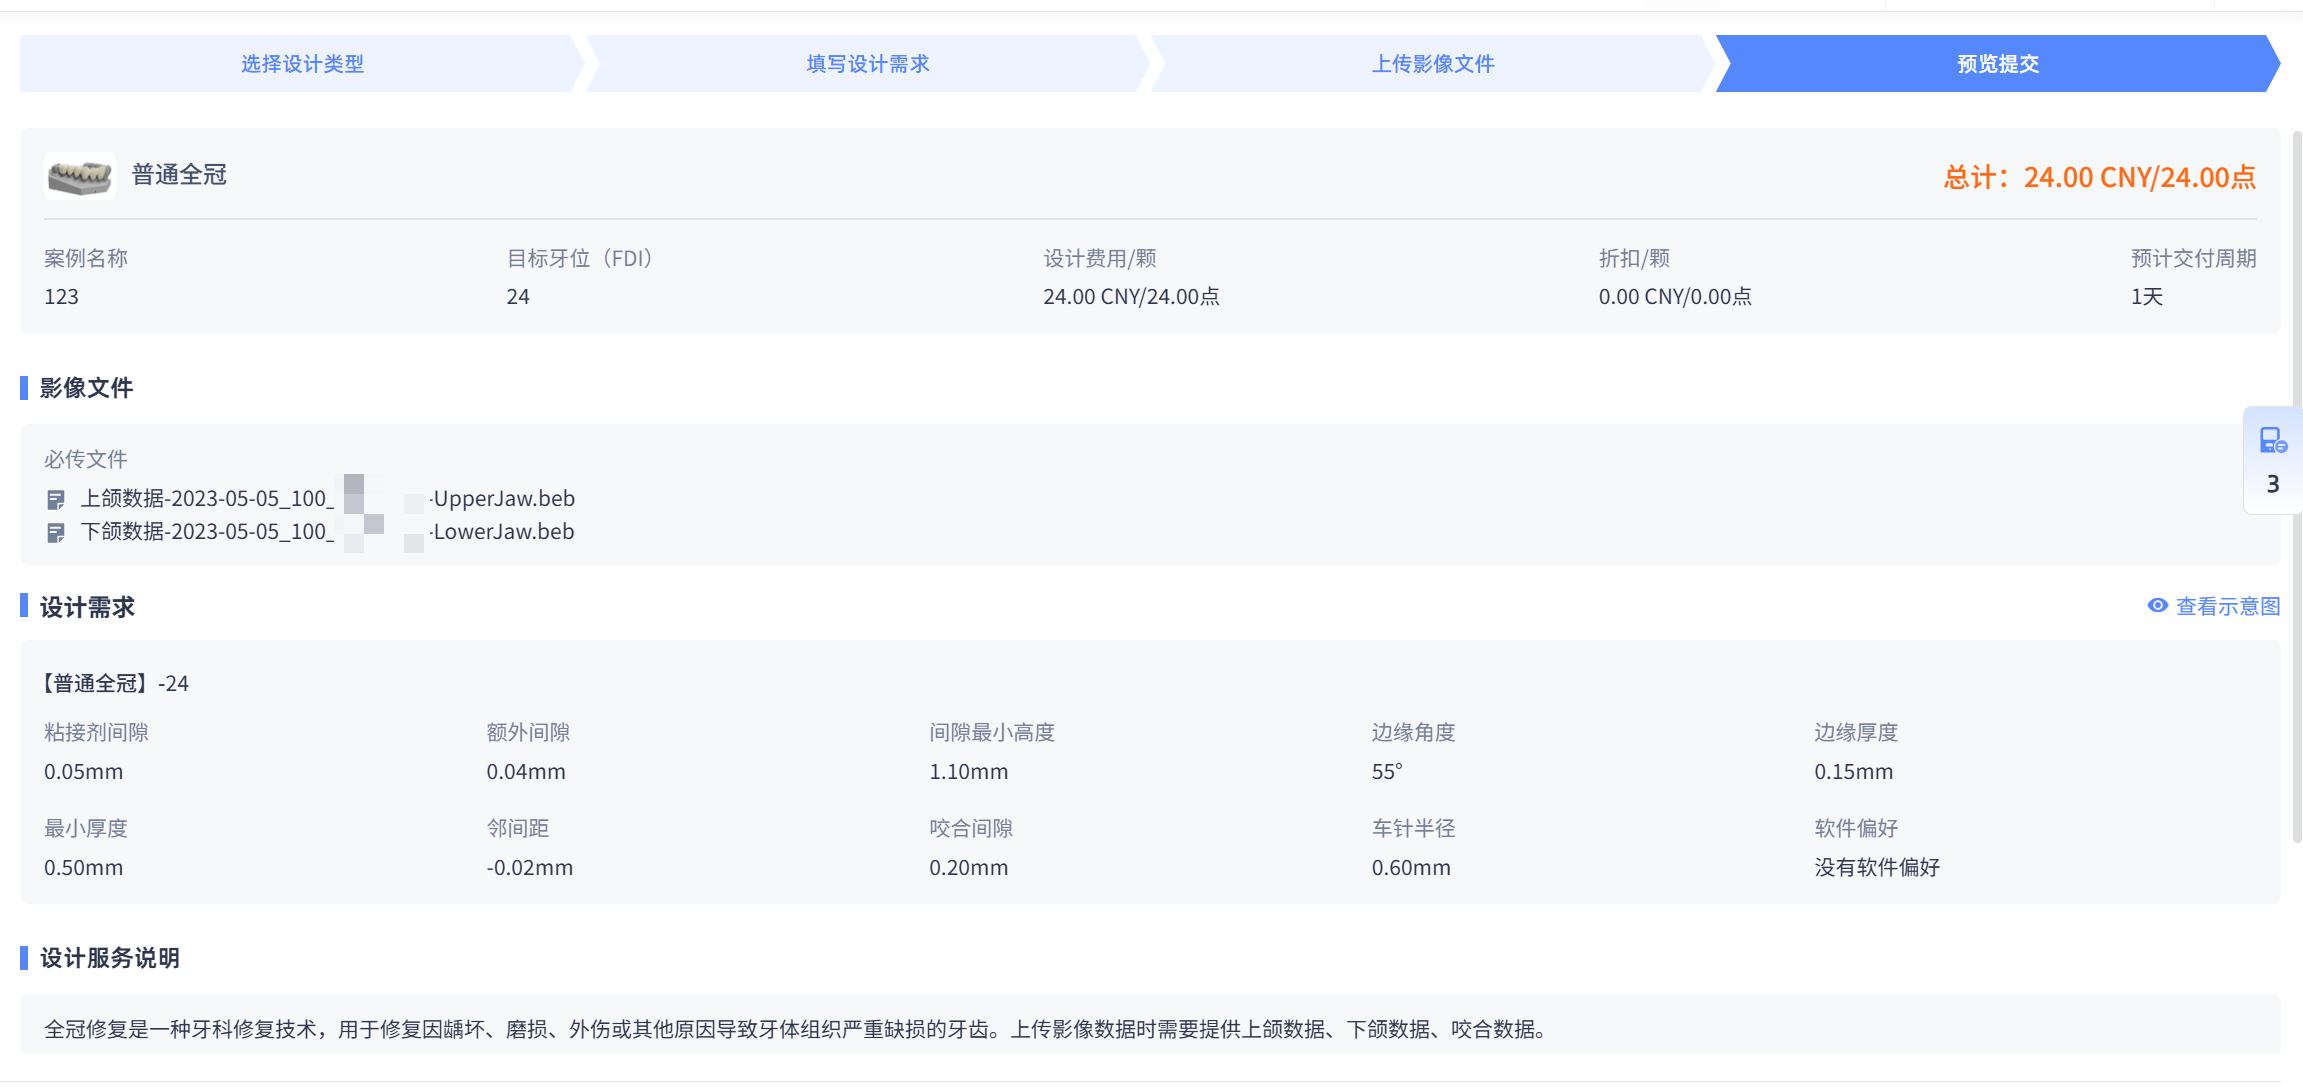The width and height of the screenshot is (2303, 1087).
Task: Click the floating order list icon
Action: (x=2272, y=440)
